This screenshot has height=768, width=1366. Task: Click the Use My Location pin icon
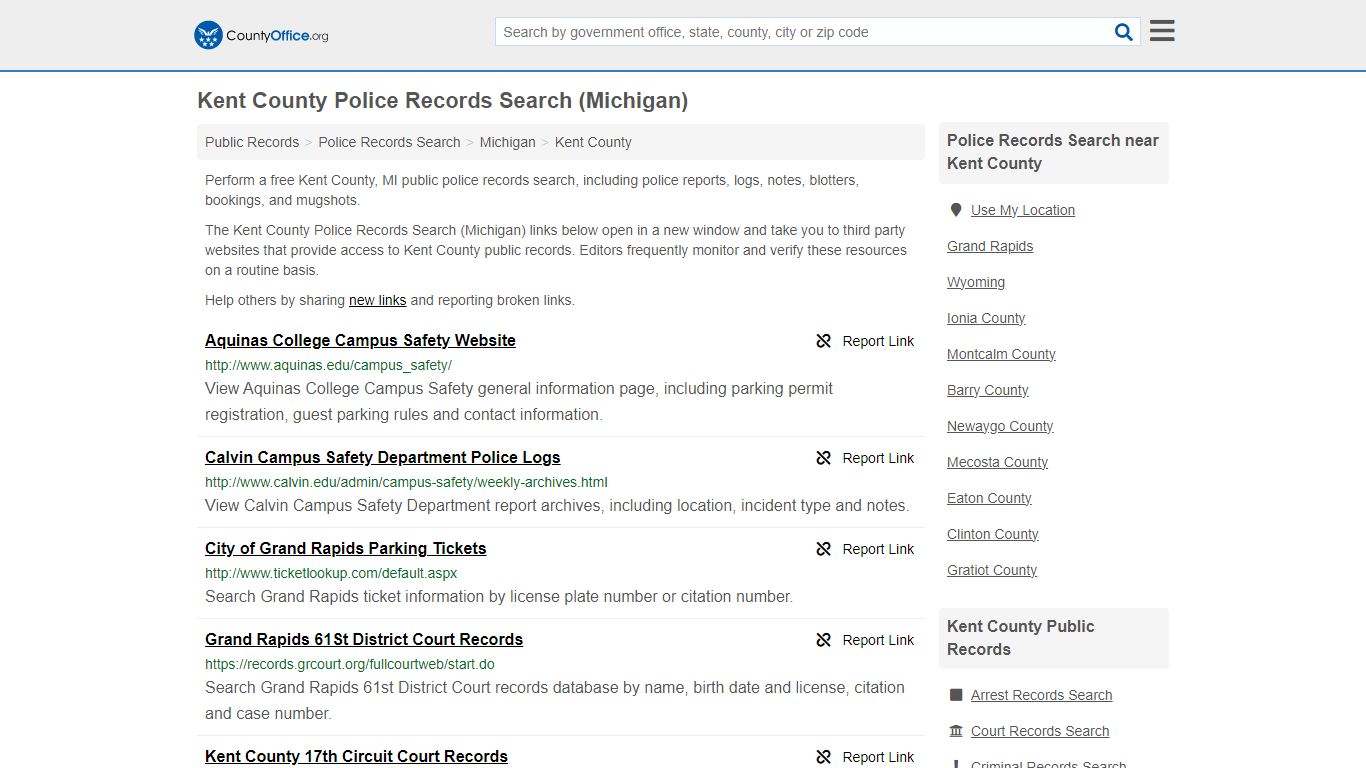click(956, 210)
